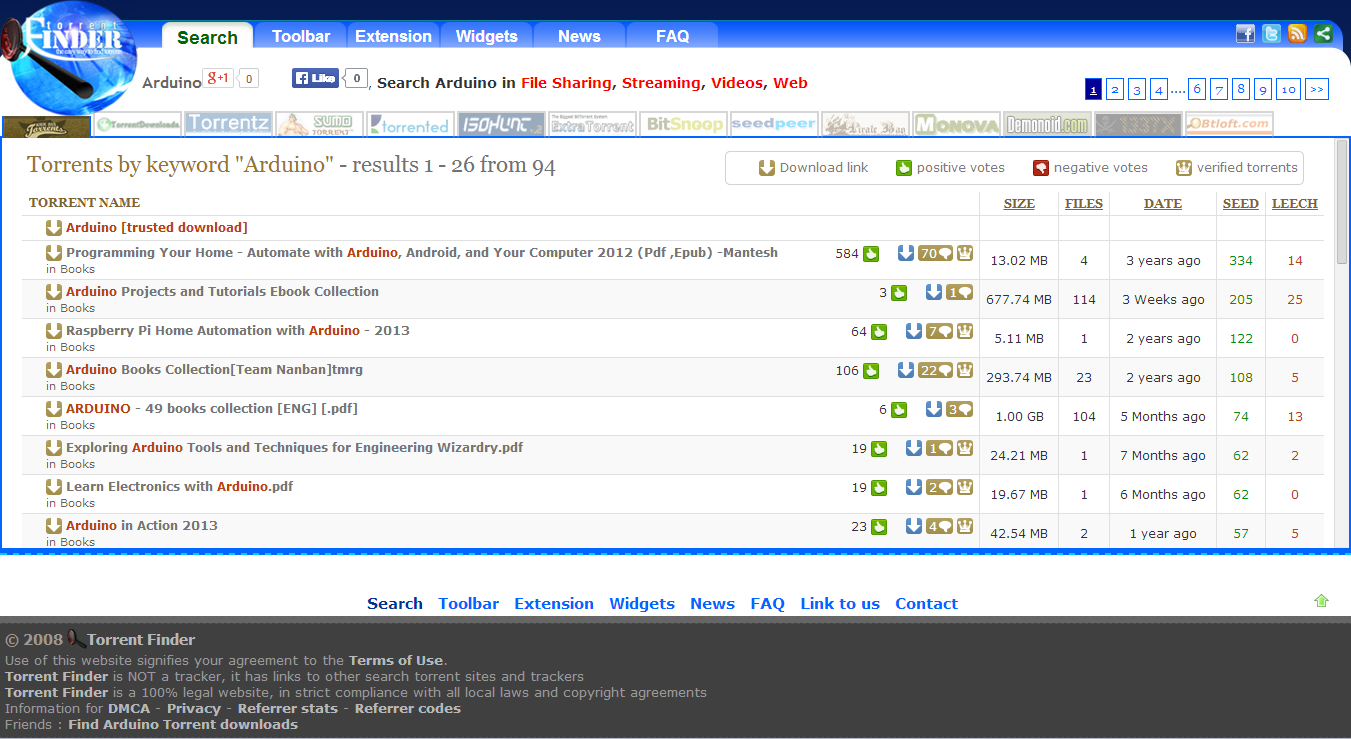Open the Twitter icon in header
Screen dimensions: 1351x739
coord(1271,33)
